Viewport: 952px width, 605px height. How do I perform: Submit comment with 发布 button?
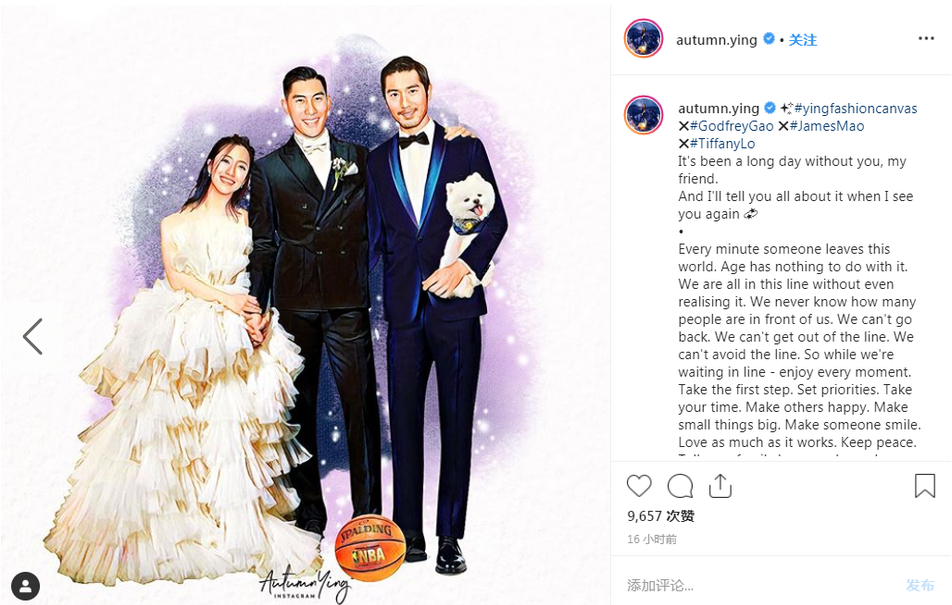pos(920,585)
